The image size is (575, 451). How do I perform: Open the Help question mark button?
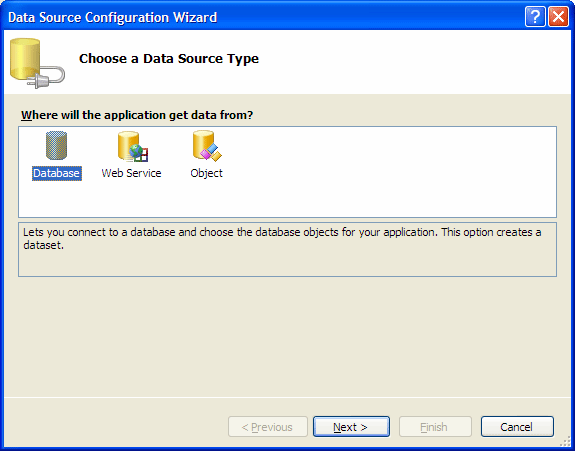pyautogui.click(x=535, y=16)
